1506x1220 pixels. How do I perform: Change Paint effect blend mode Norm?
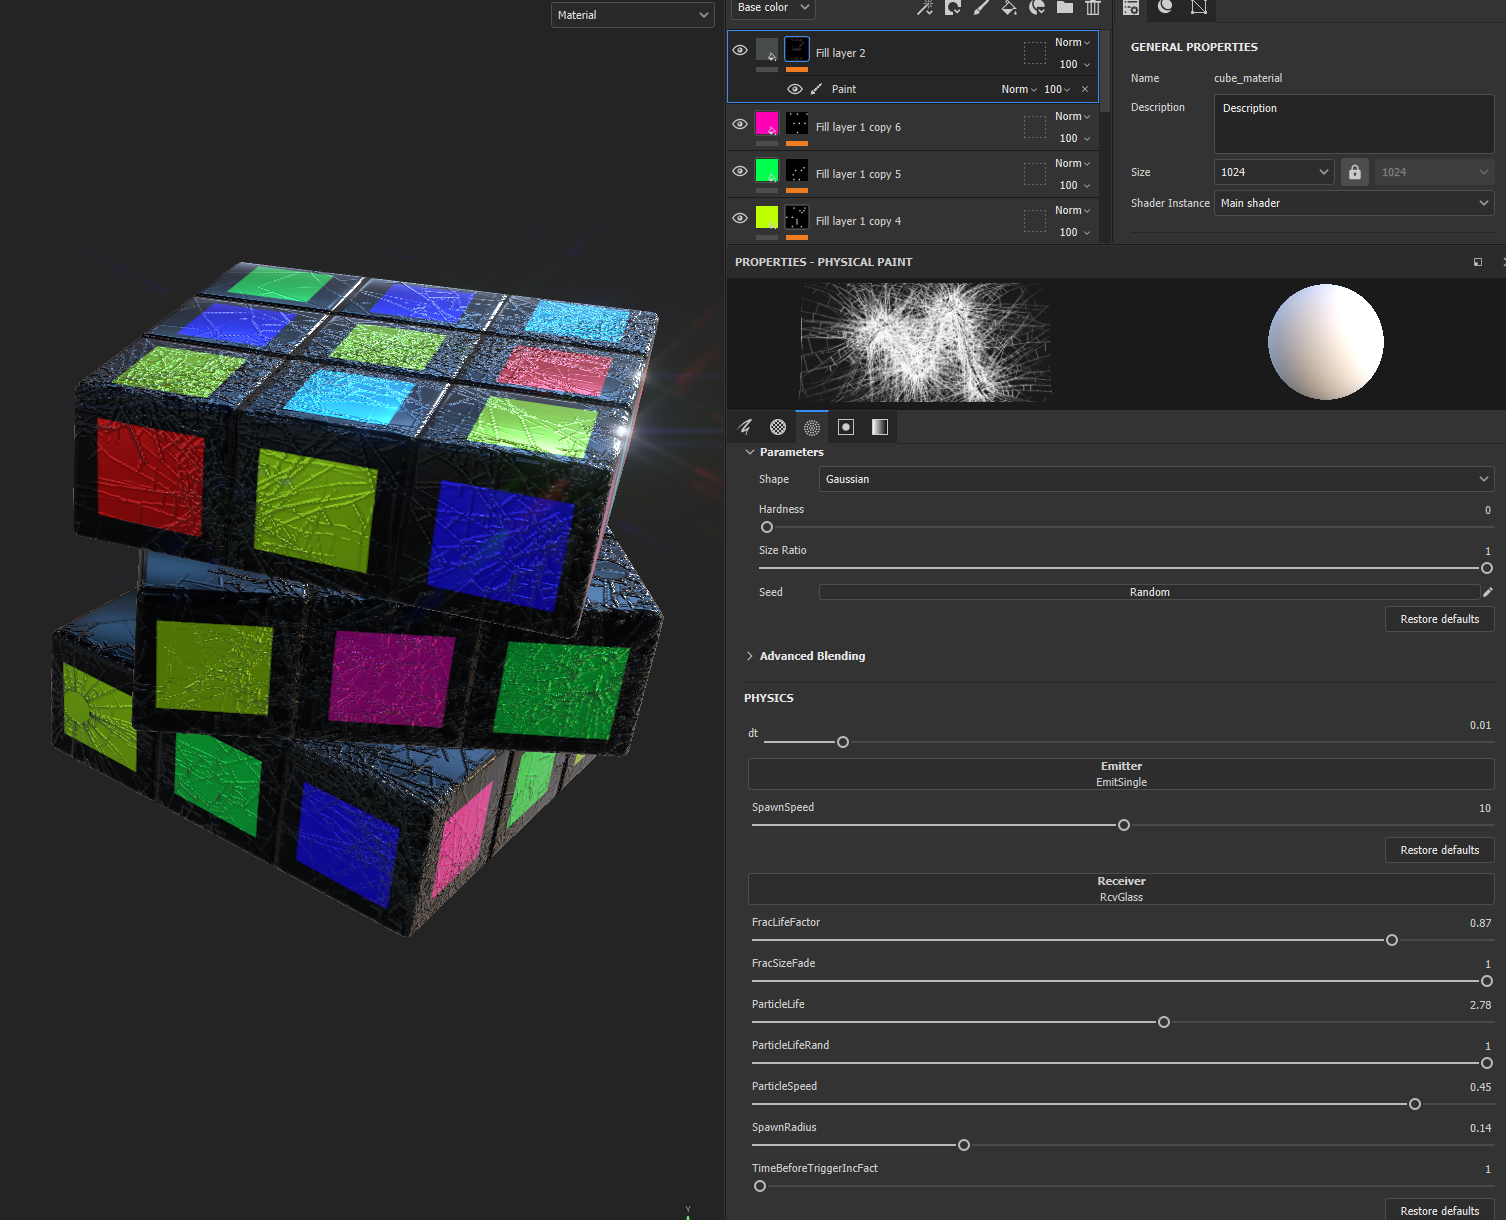coord(1019,89)
